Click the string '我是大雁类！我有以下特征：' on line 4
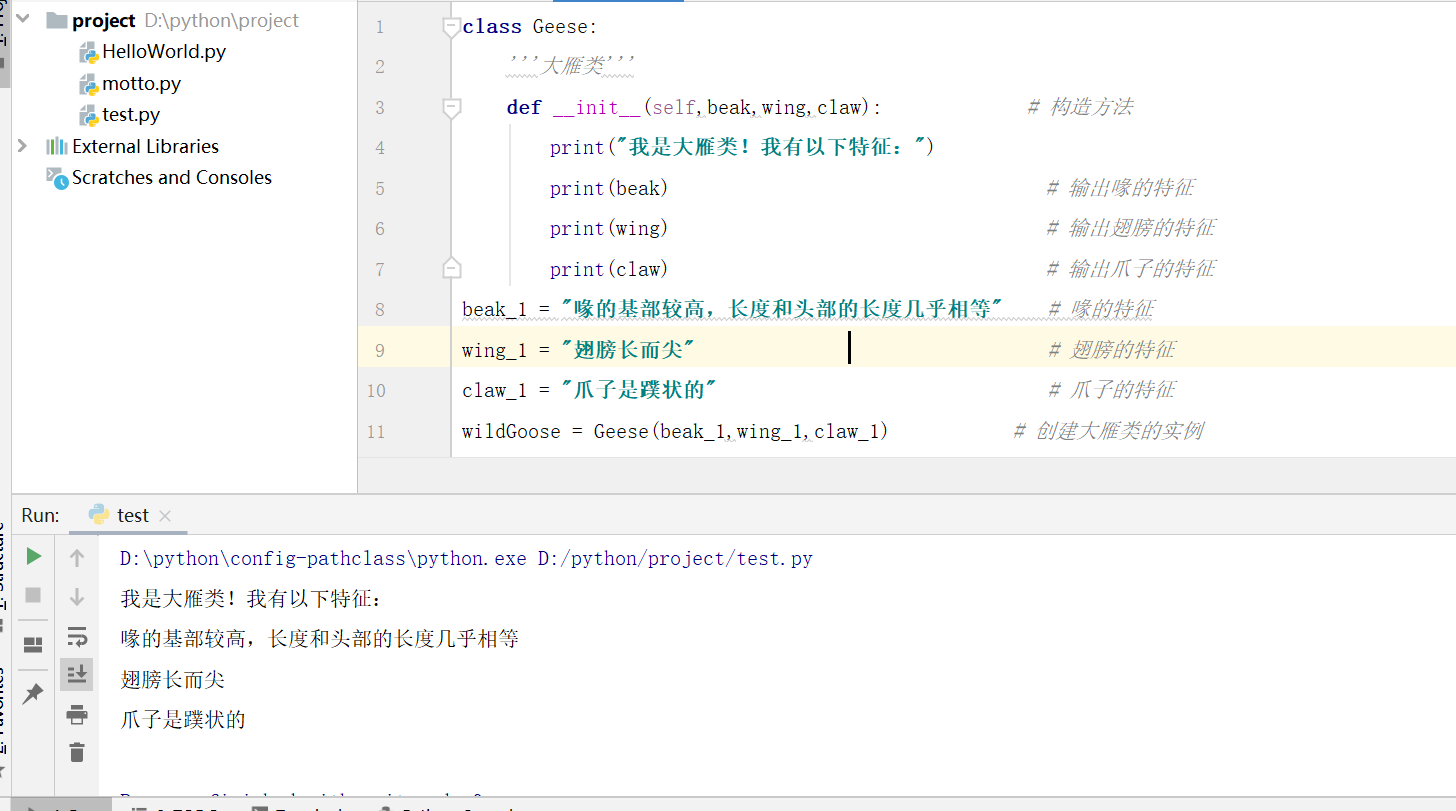This screenshot has height=811, width=1456. pyautogui.click(x=769, y=148)
